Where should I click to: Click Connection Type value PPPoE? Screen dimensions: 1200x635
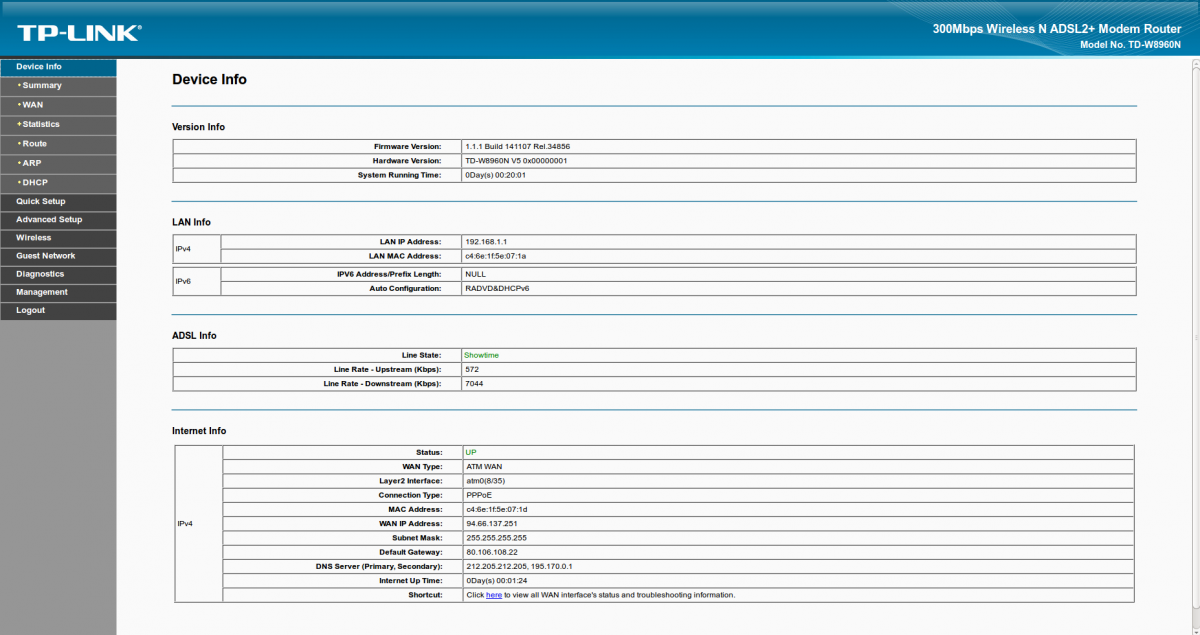point(479,495)
